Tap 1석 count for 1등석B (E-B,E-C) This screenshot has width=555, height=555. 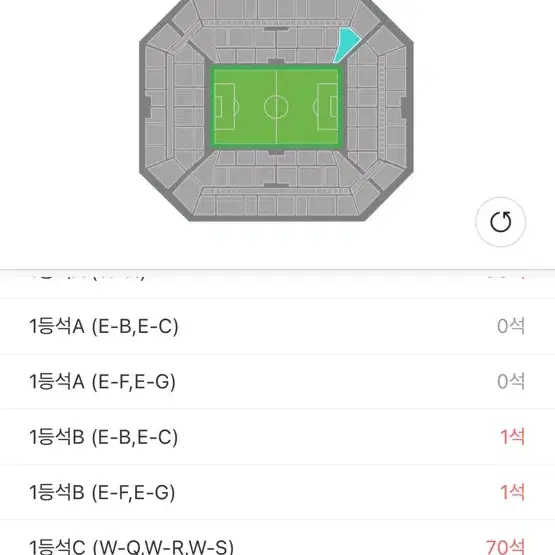pos(512,437)
